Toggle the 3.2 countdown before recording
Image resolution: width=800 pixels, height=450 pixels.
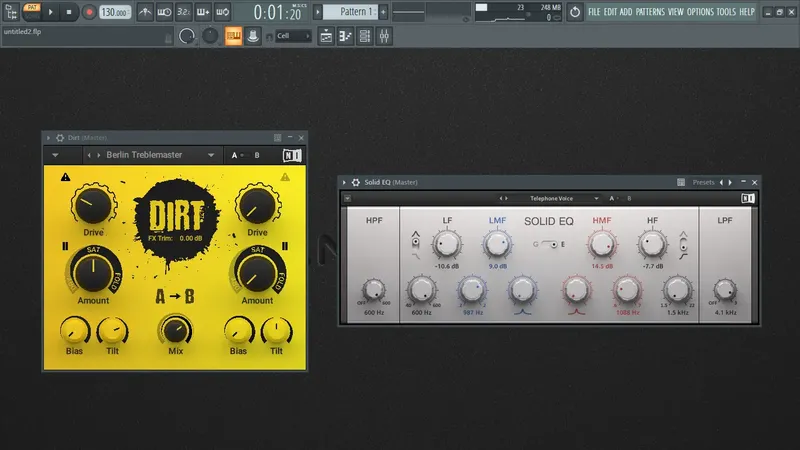point(184,12)
